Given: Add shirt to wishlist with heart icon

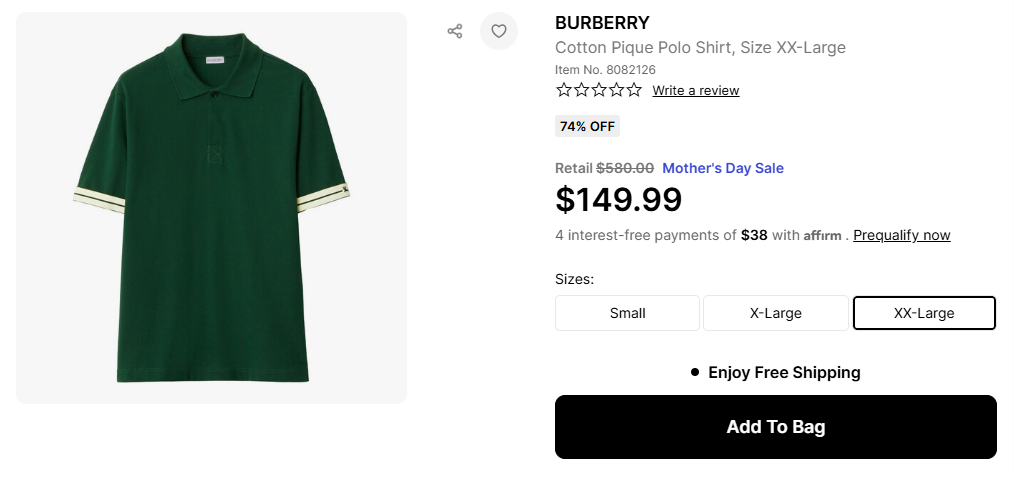Looking at the screenshot, I should point(499,31).
